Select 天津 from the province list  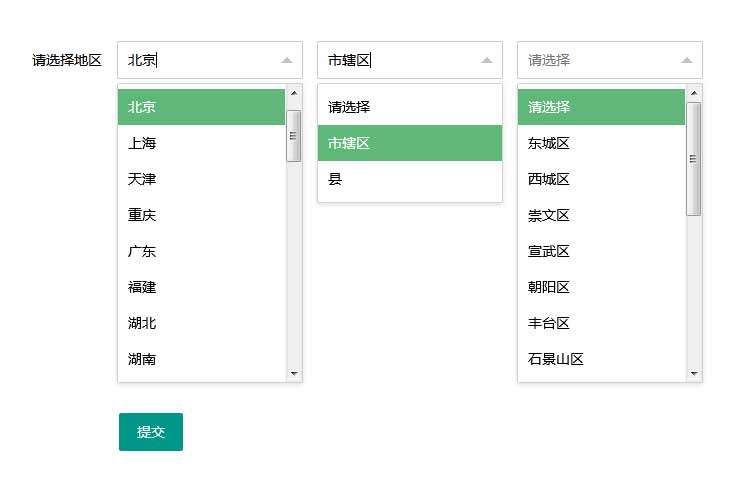(201, 179)
